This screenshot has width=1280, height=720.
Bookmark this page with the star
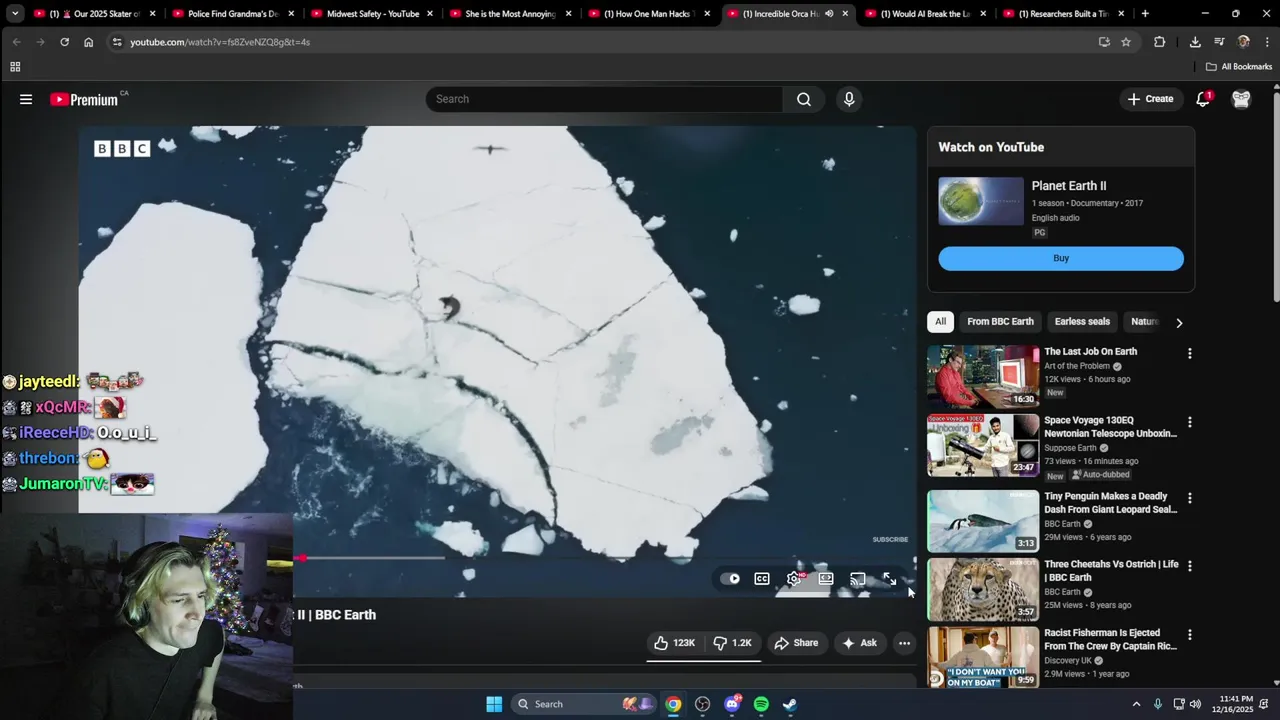(1126, 42)
